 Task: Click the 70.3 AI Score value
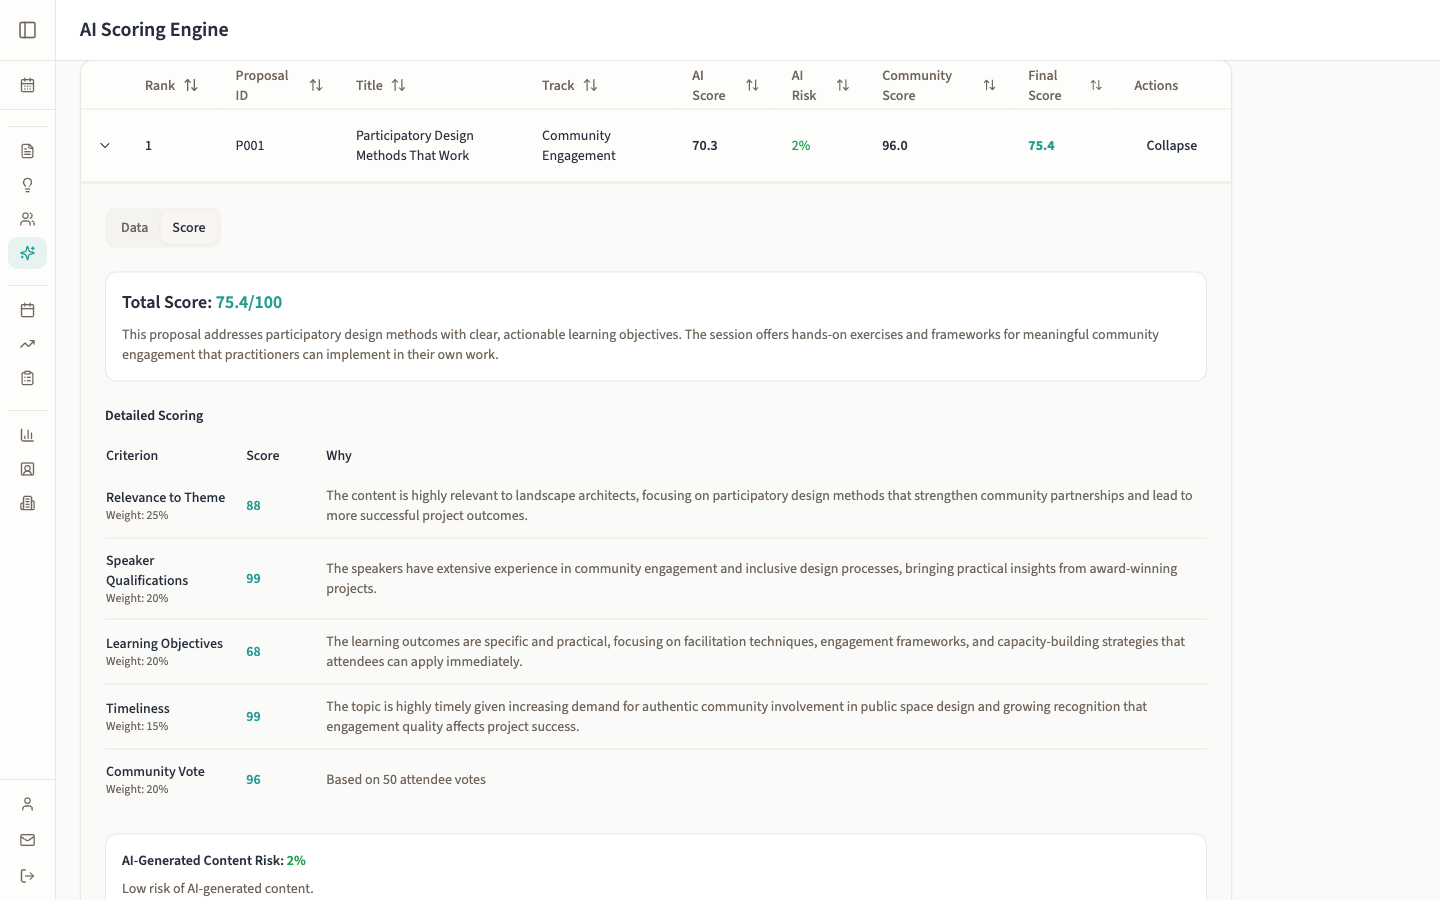[x=705, y=146]
